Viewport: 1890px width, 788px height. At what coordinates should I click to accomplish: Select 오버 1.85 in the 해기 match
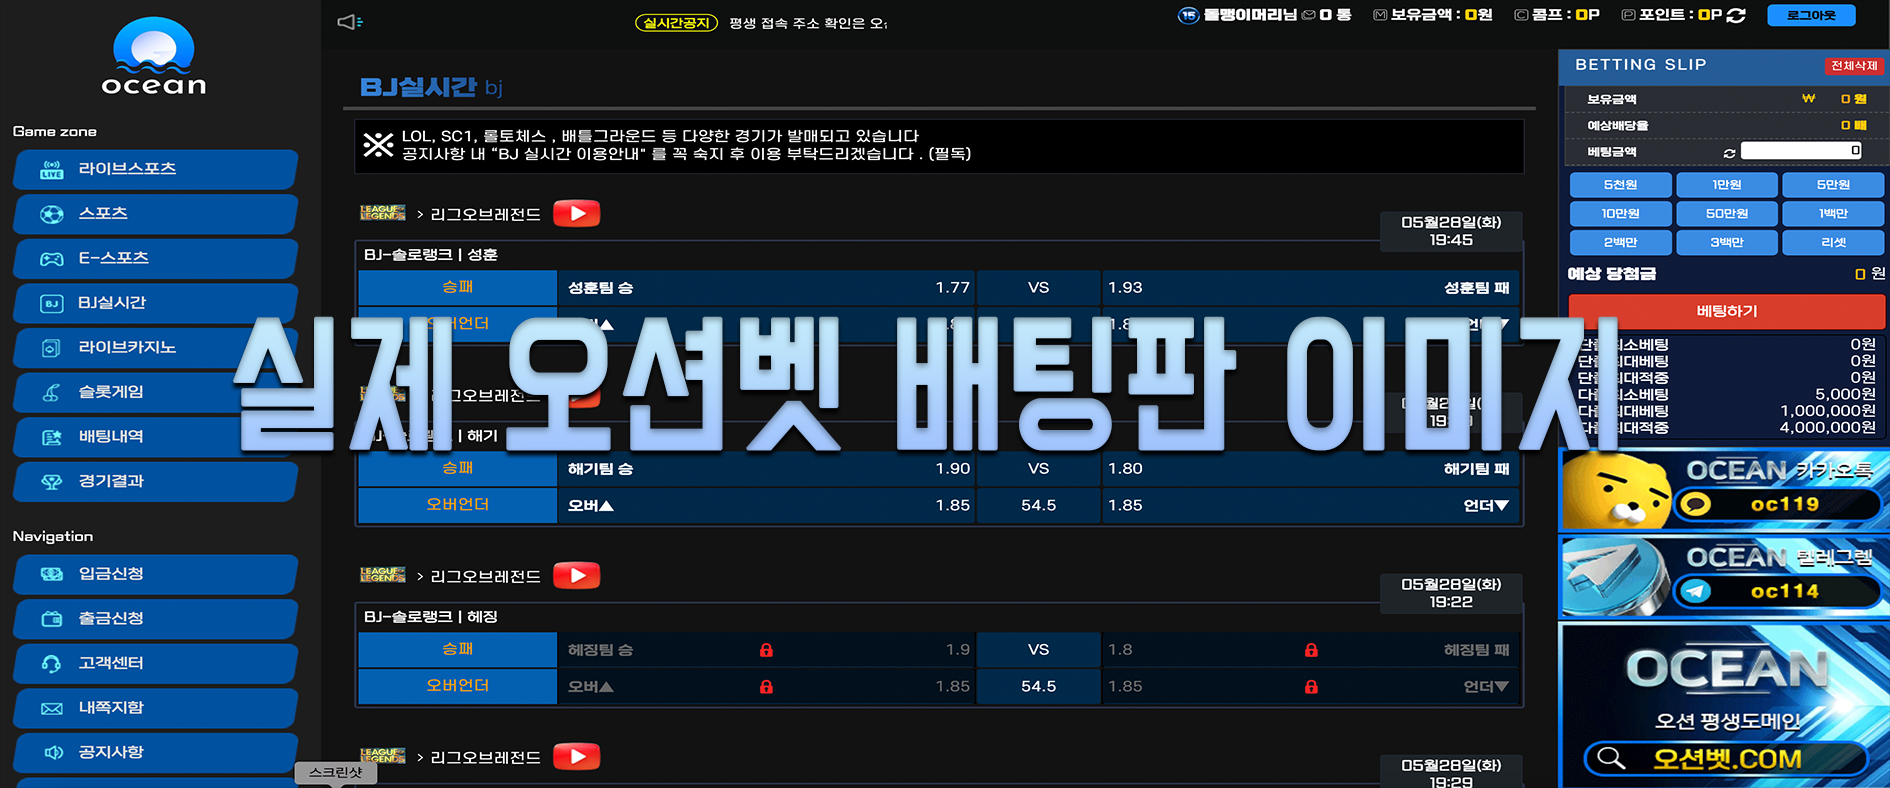767,506
